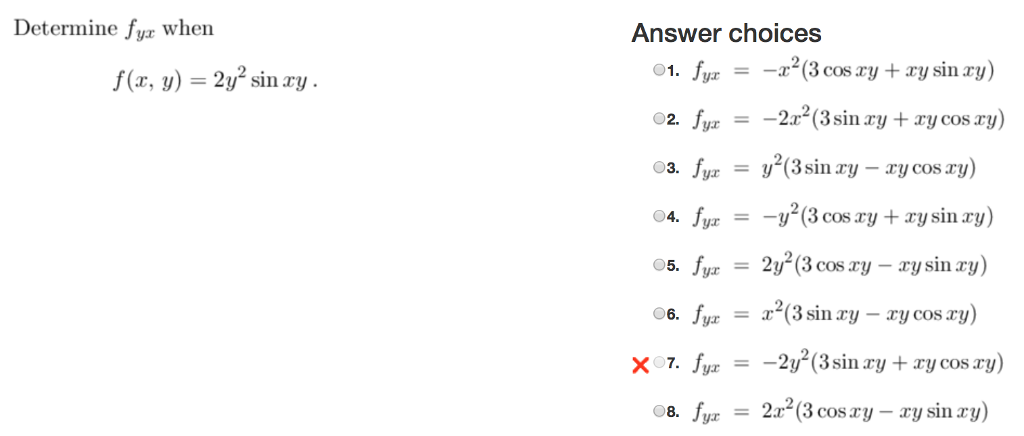This screenshot has height=436, width=1024.
Task: Select radio button numbered 5
Action: pyautogui.click(x=659, y=265)
